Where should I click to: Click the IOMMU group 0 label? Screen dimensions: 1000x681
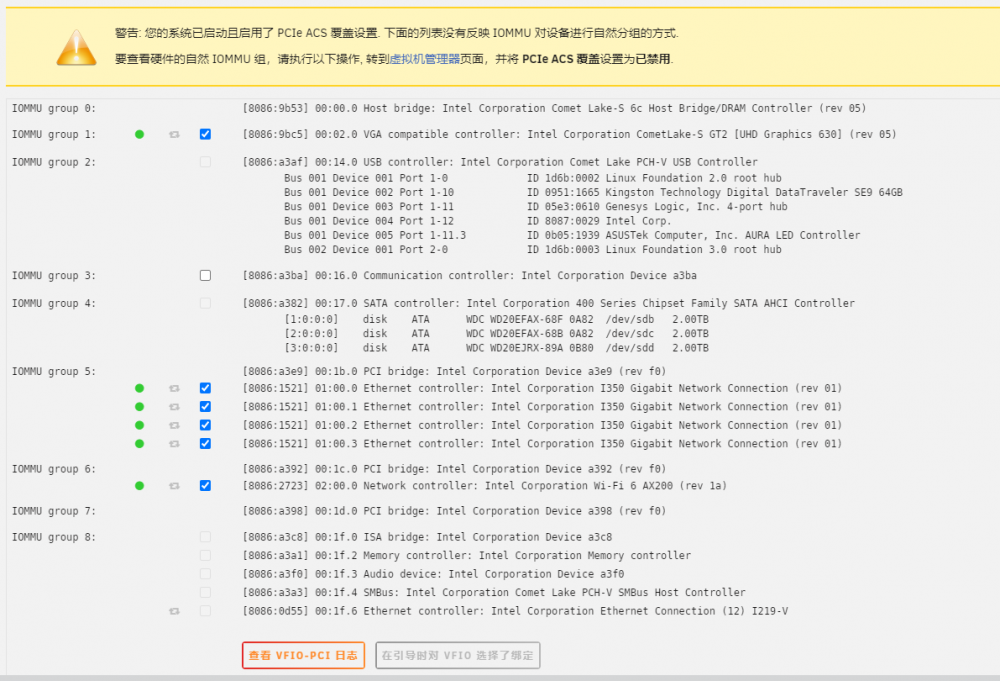(x=54, y=108)
